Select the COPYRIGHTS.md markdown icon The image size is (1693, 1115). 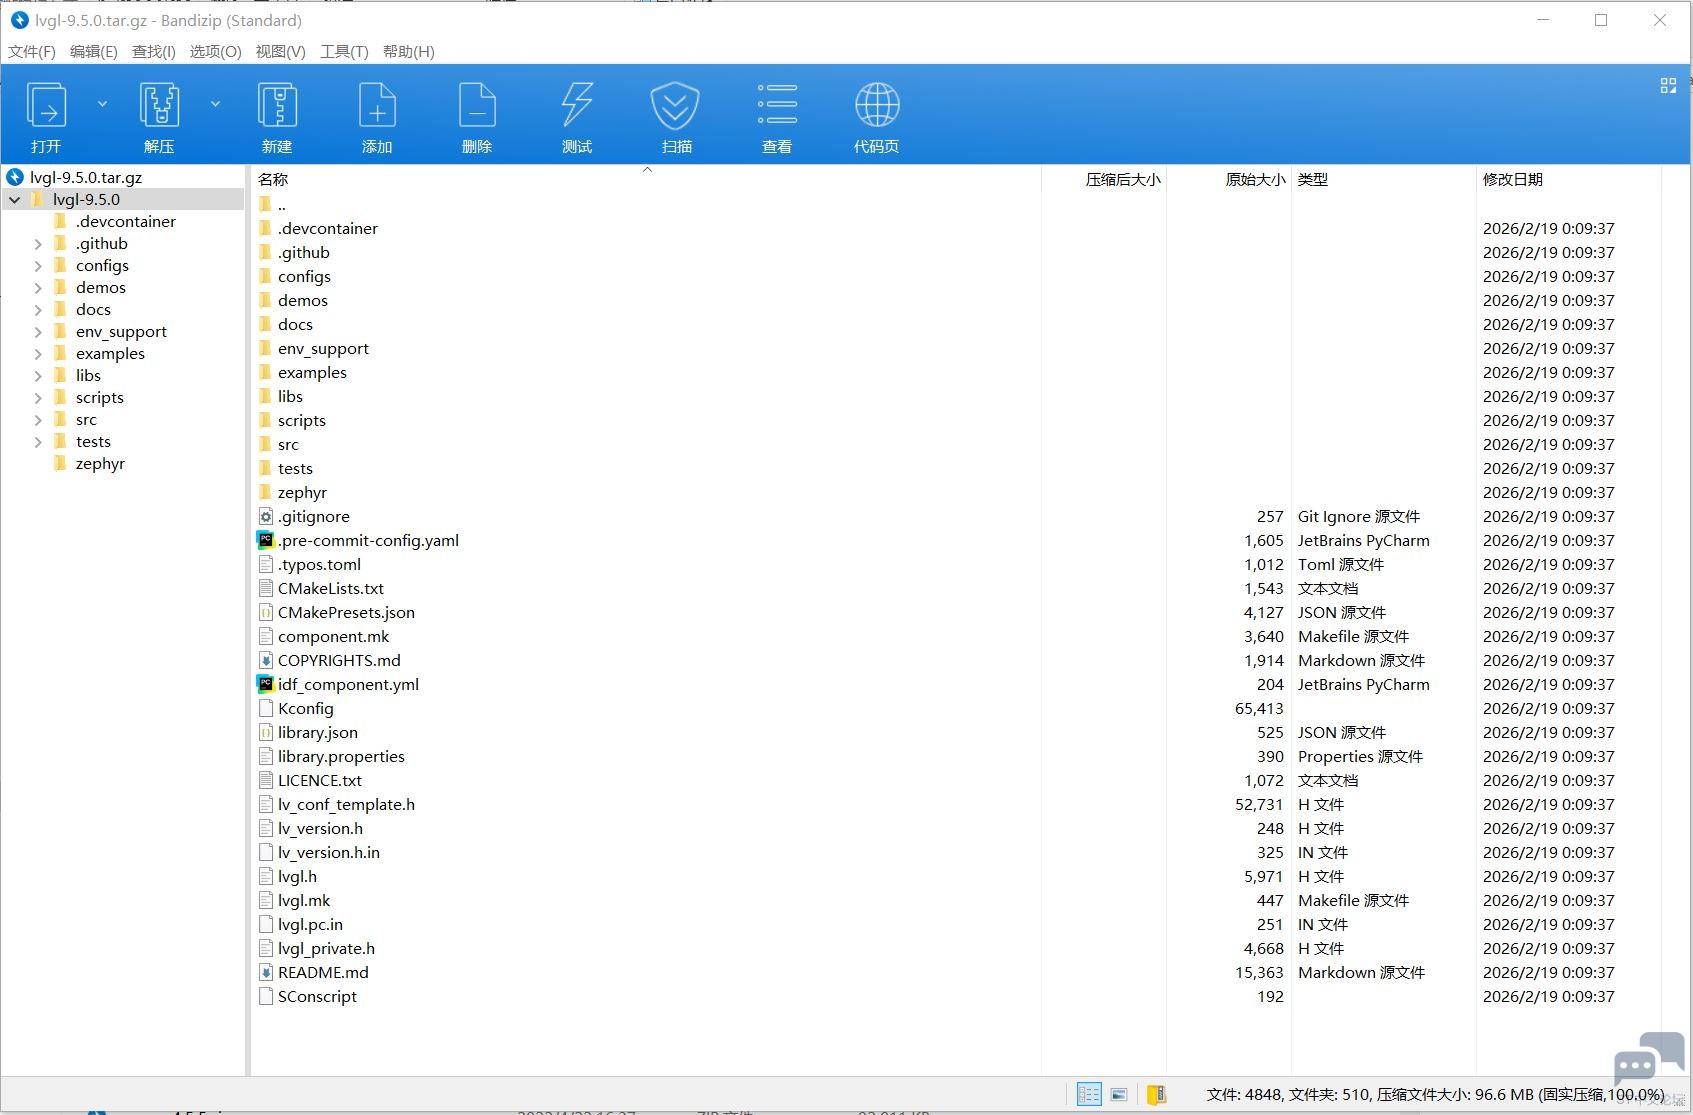click(266, 661)
